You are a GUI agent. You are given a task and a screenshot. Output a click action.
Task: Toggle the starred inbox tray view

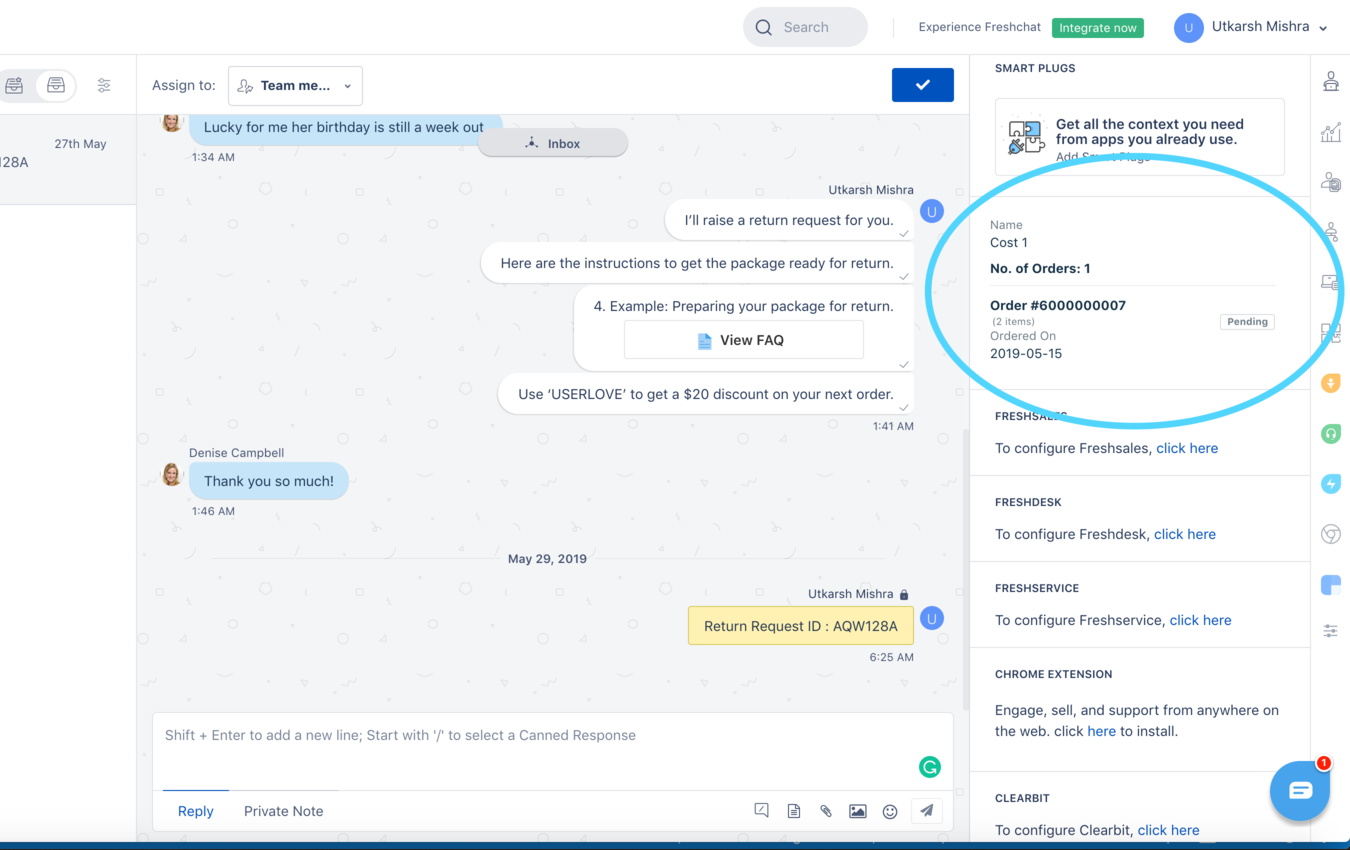pyautogui.click(x=15, y=86)
